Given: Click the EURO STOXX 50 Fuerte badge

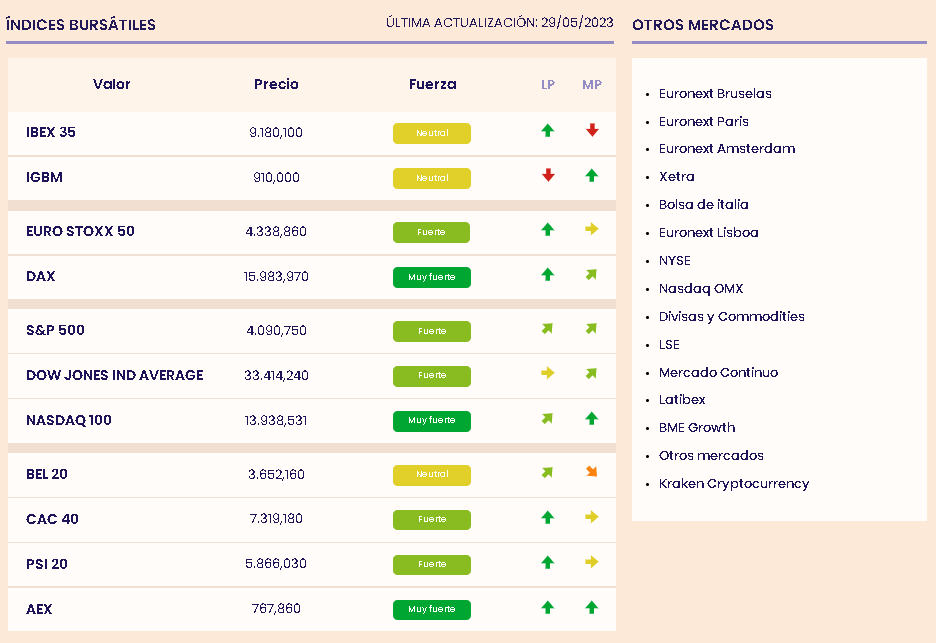Looking at the screenshot, I should point(432,232).
